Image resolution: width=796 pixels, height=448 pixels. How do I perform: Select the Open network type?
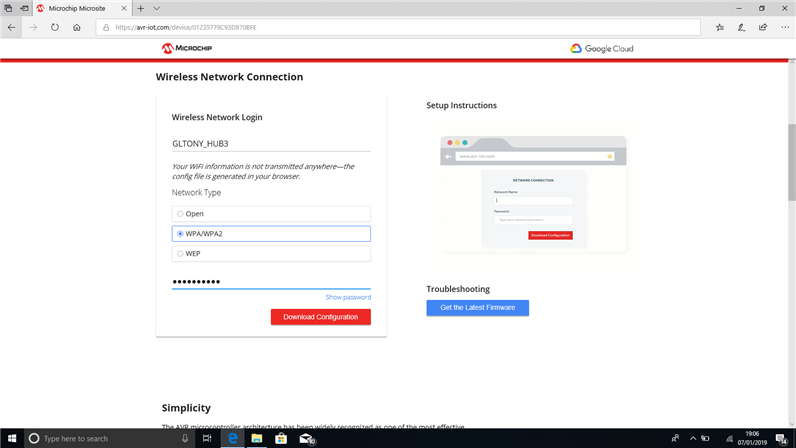(x=271, y=214)
